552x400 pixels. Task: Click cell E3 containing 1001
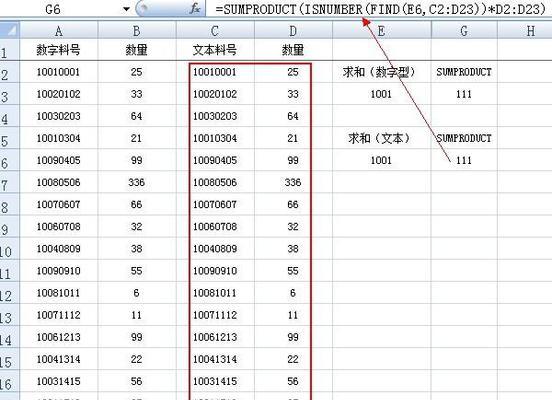[x=381, y=94]
